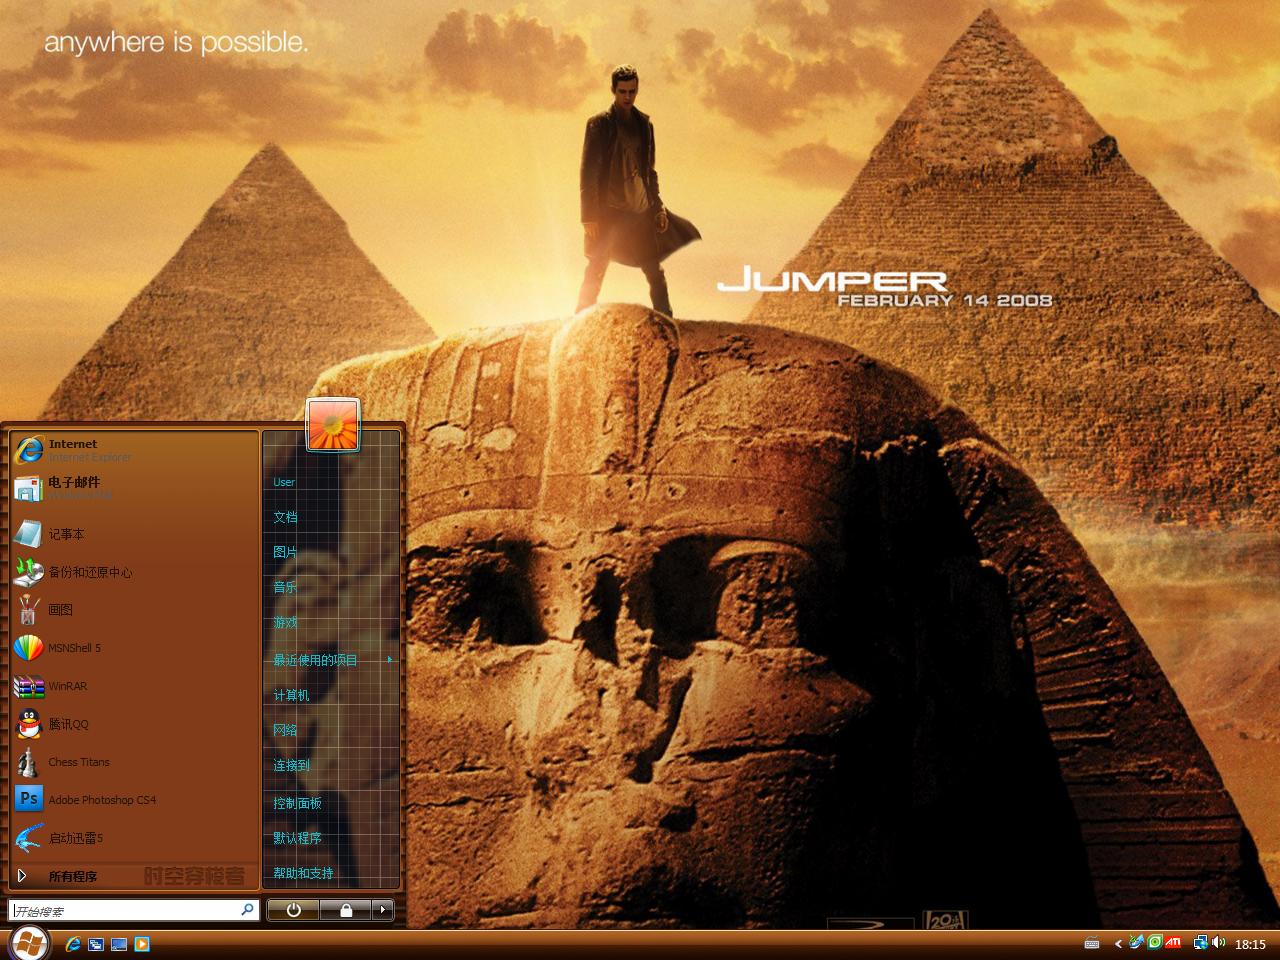
Task: Click the keyboard language bar icon
Action: point(1092,943)
